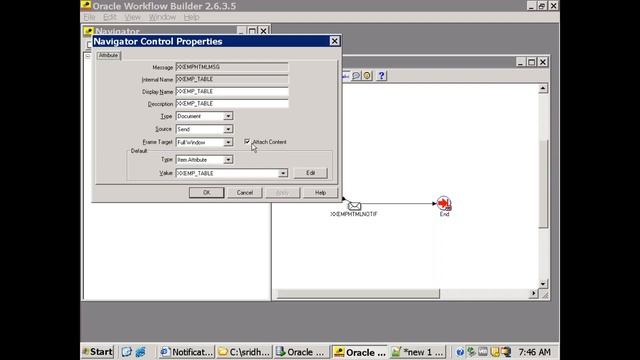
Task: Switch to the Notificat... taskbar window
Action: 187,352
